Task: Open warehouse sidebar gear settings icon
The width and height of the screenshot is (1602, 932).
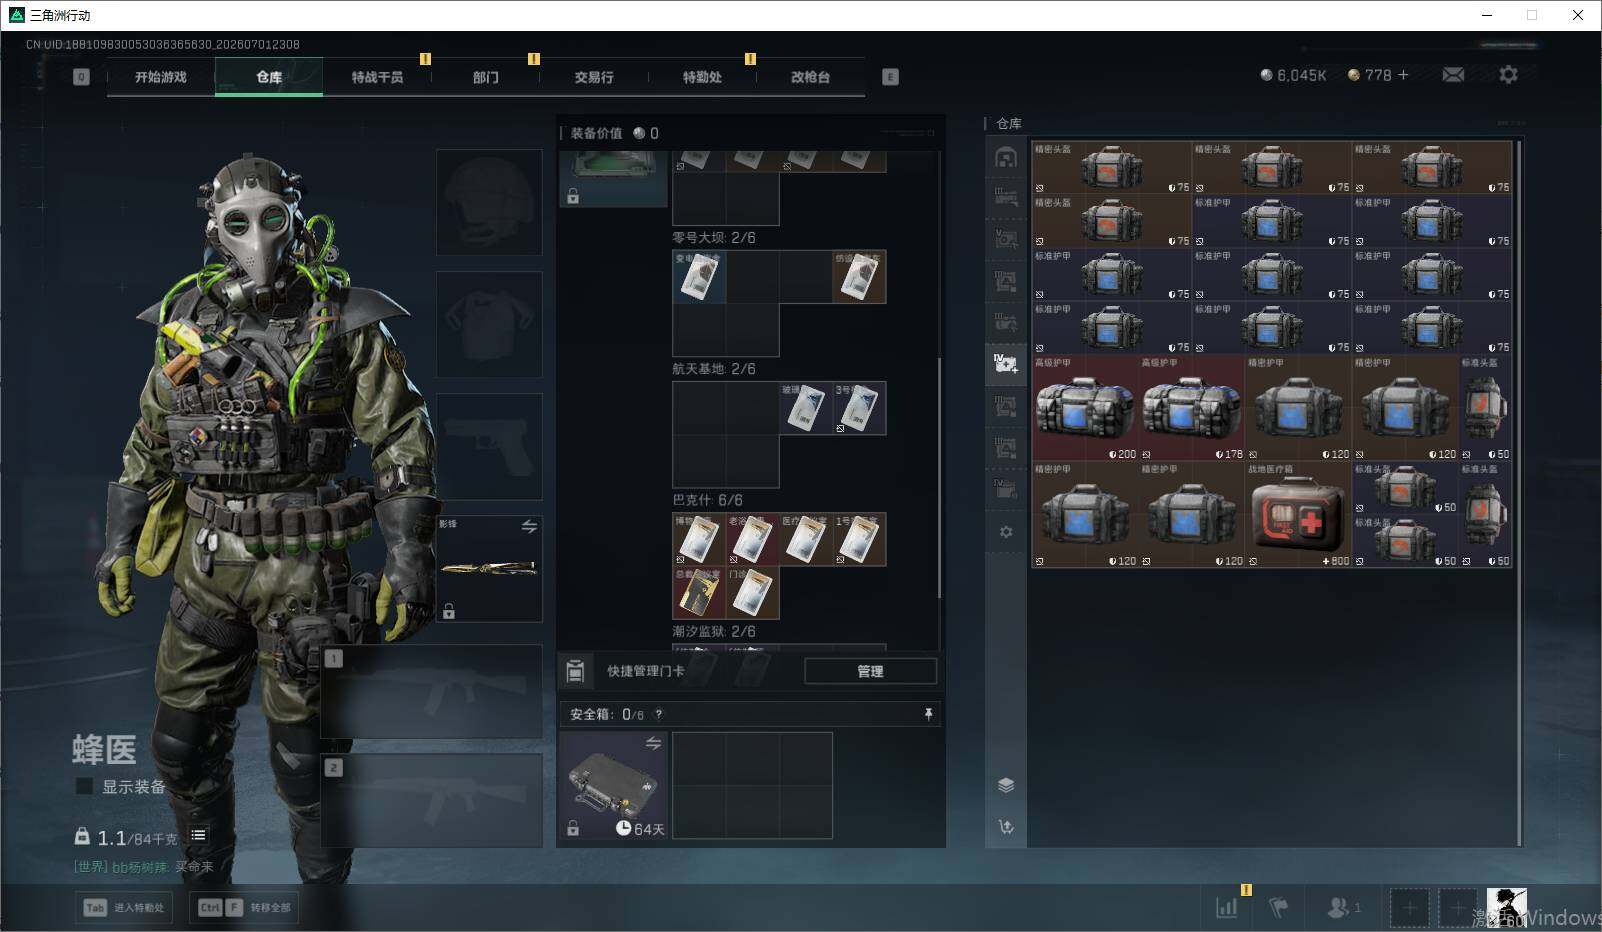Action: click(1006, 532)
